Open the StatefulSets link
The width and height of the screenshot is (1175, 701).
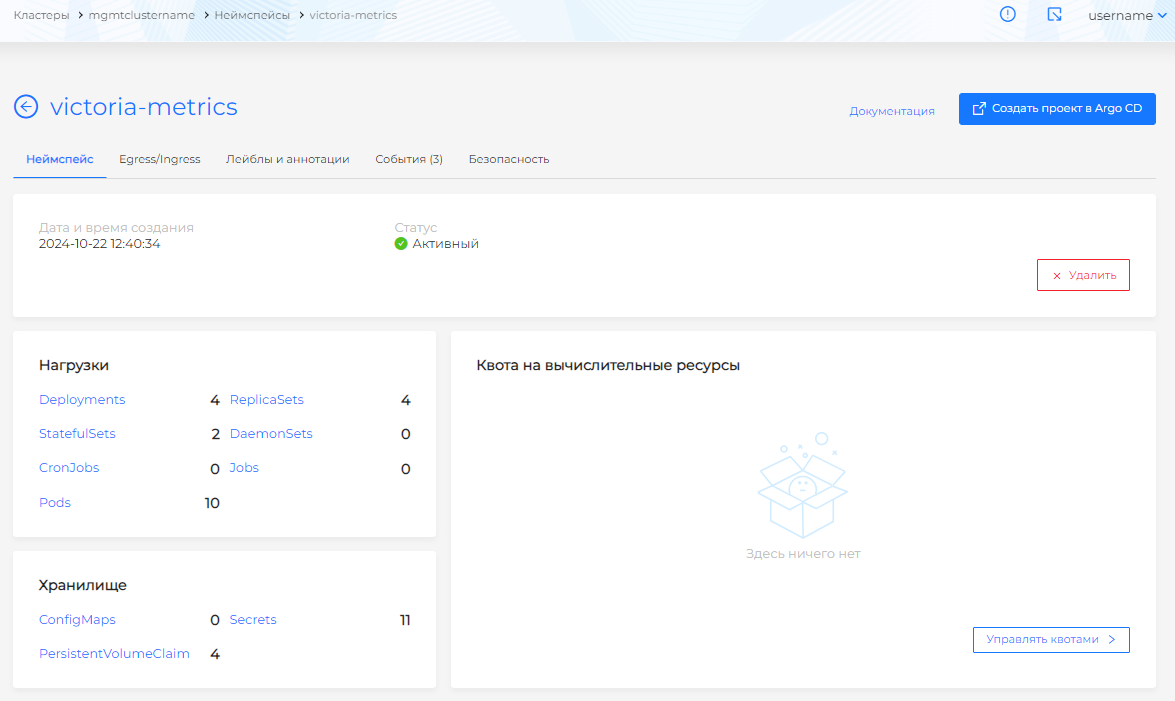[x=77, y=434]
